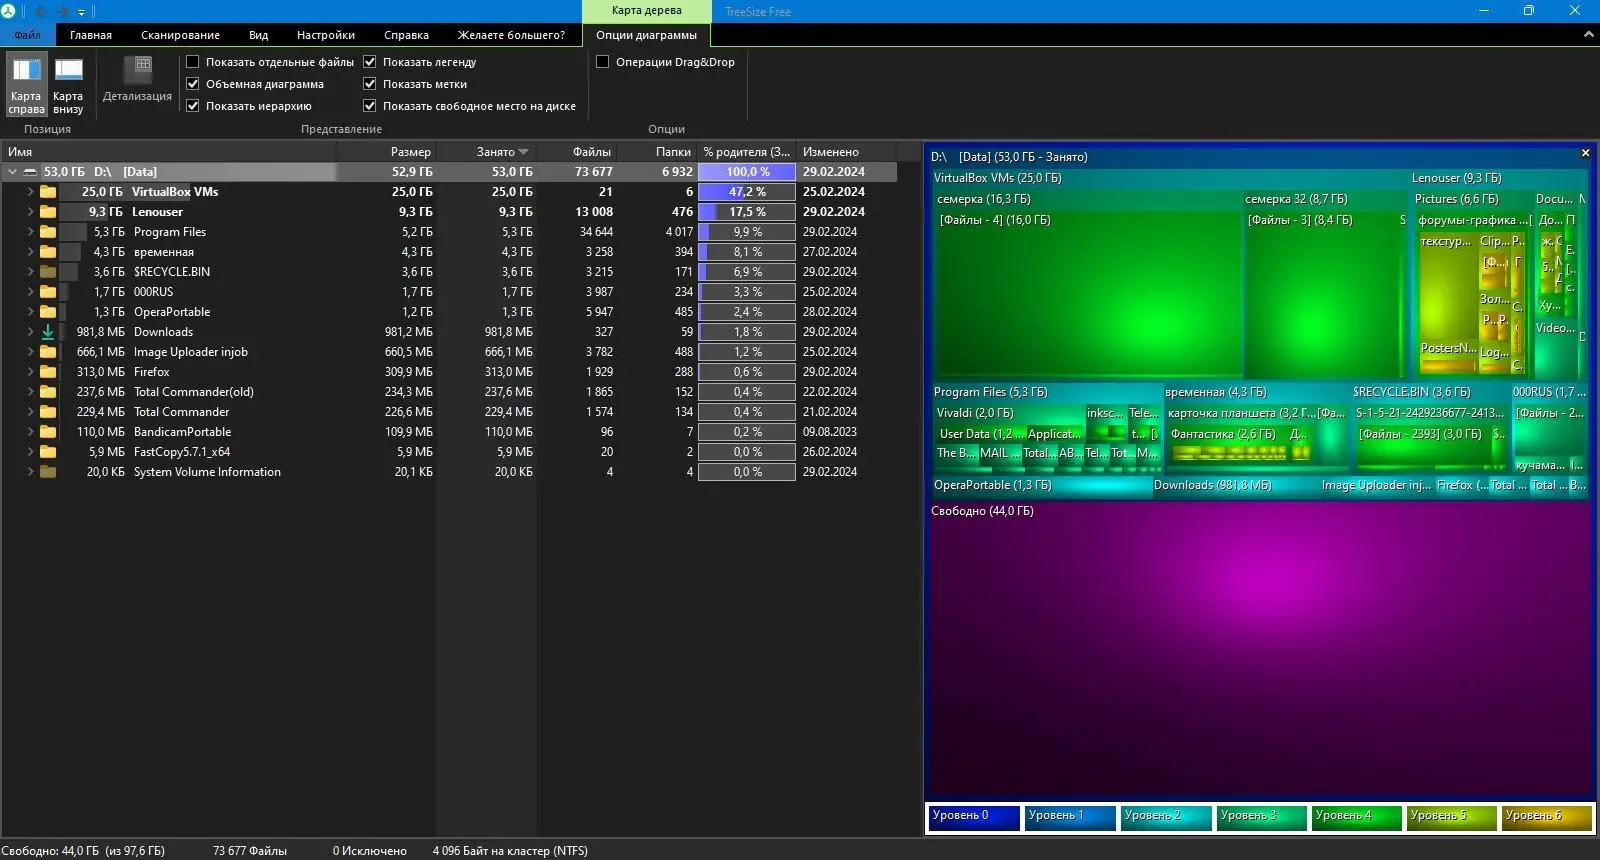Expand the VirtualBox VMs folder
The image size is (1600, 860).
click(30, 192)
